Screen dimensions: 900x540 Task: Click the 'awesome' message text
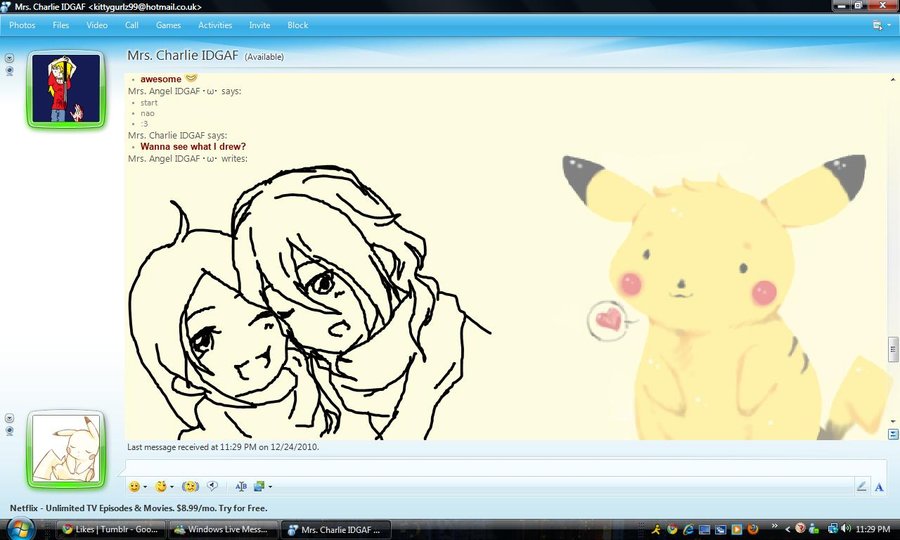tap(161, 79)
